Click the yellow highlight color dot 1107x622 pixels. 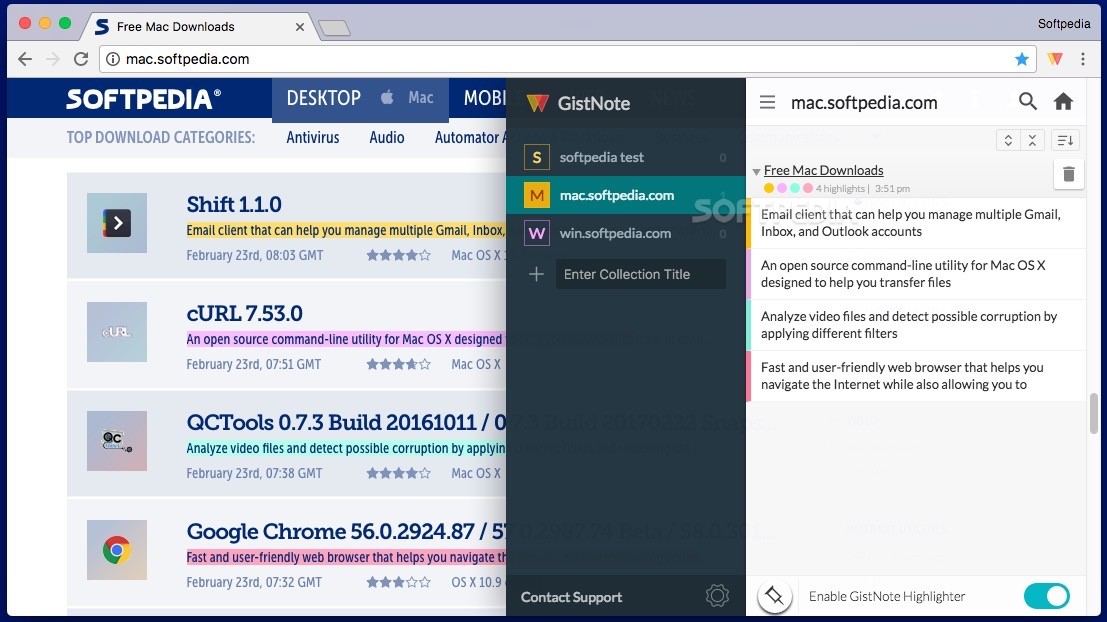click(x=769, y=189)
